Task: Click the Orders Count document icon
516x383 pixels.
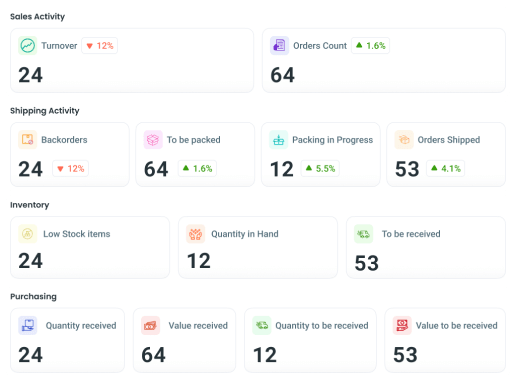Action: (x=279, y=46)
